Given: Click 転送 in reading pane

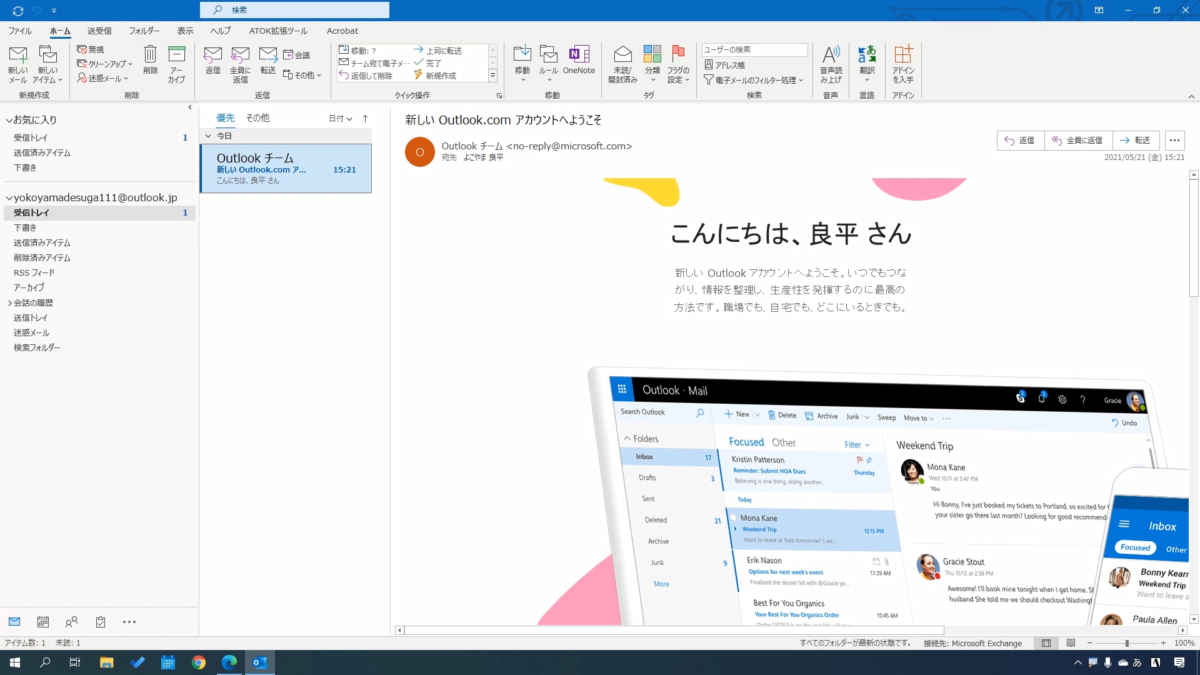Looking at the screenshot, I should click(x=1136, y=141).
